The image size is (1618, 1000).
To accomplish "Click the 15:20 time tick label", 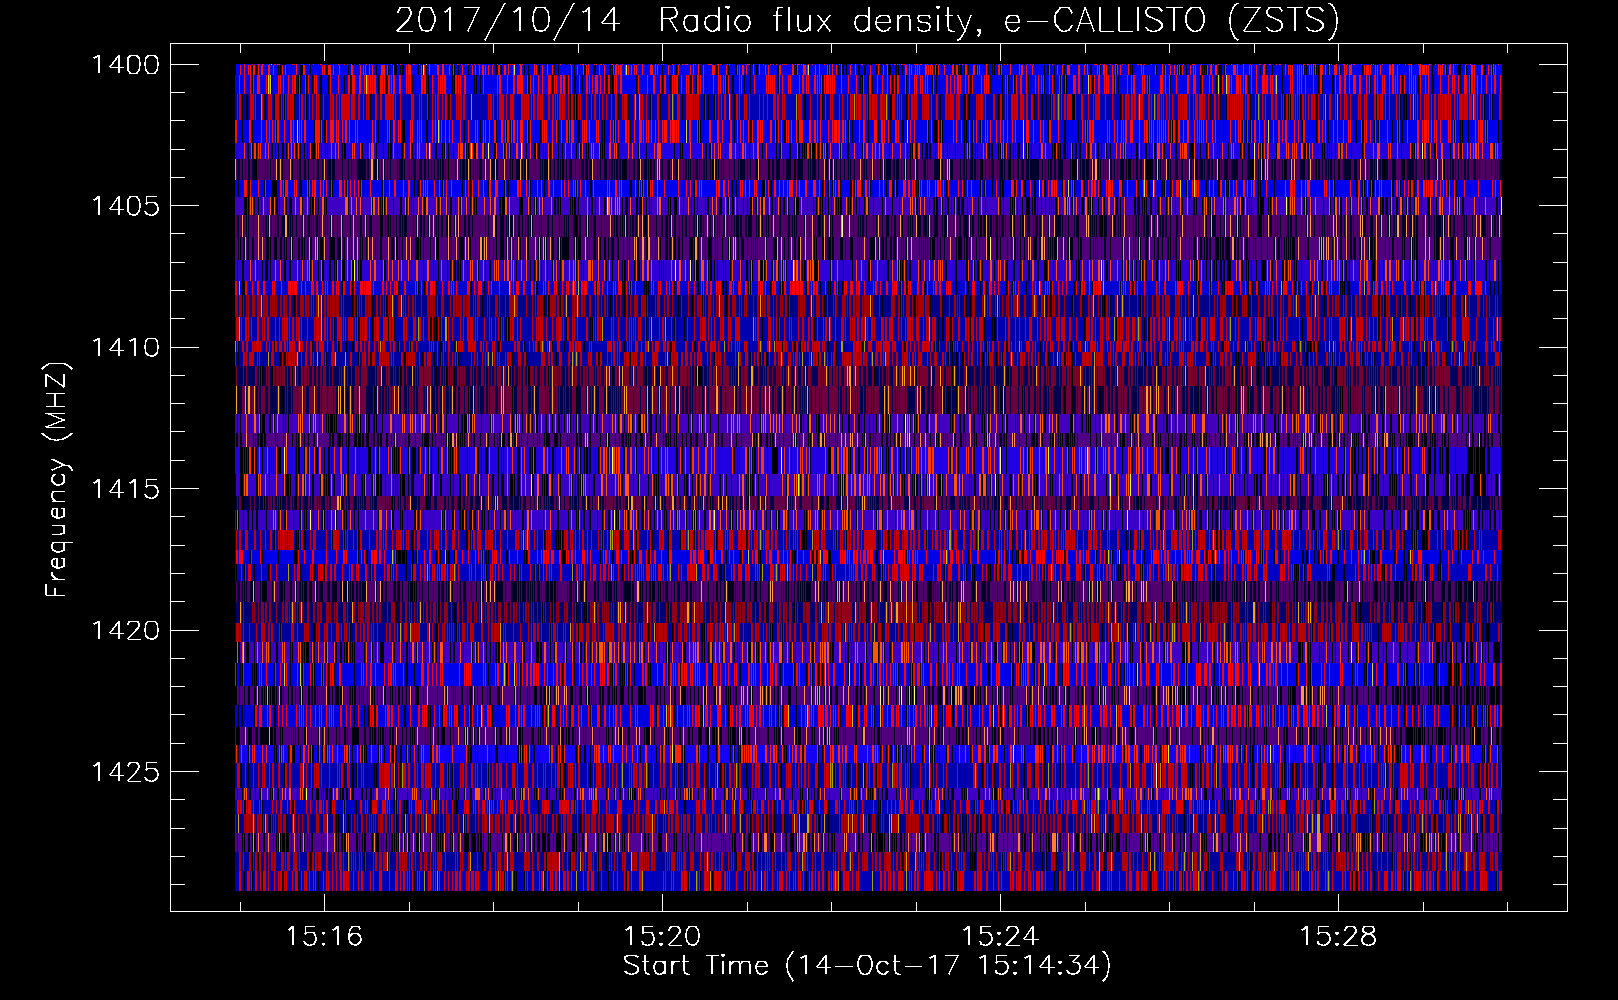I will point(662,937).
